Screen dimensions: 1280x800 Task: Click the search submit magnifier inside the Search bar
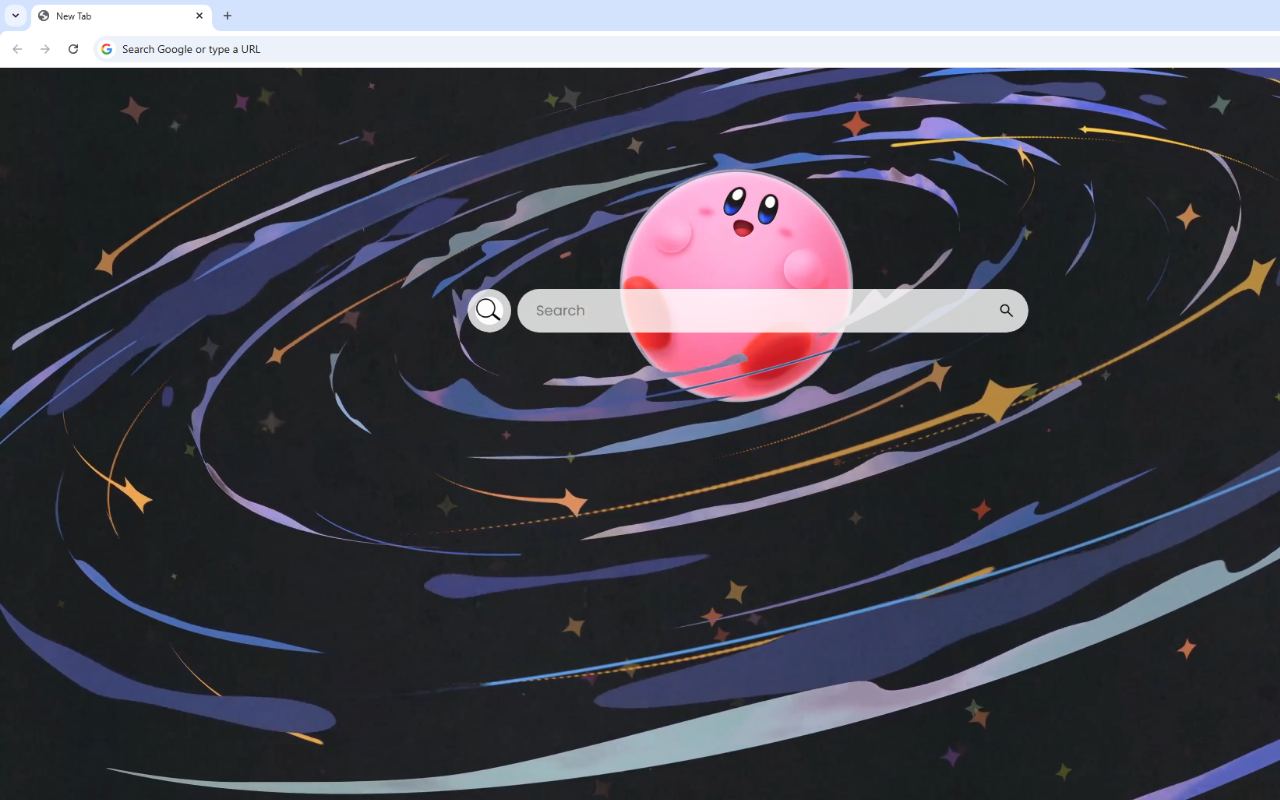(x=1006, y=310)
